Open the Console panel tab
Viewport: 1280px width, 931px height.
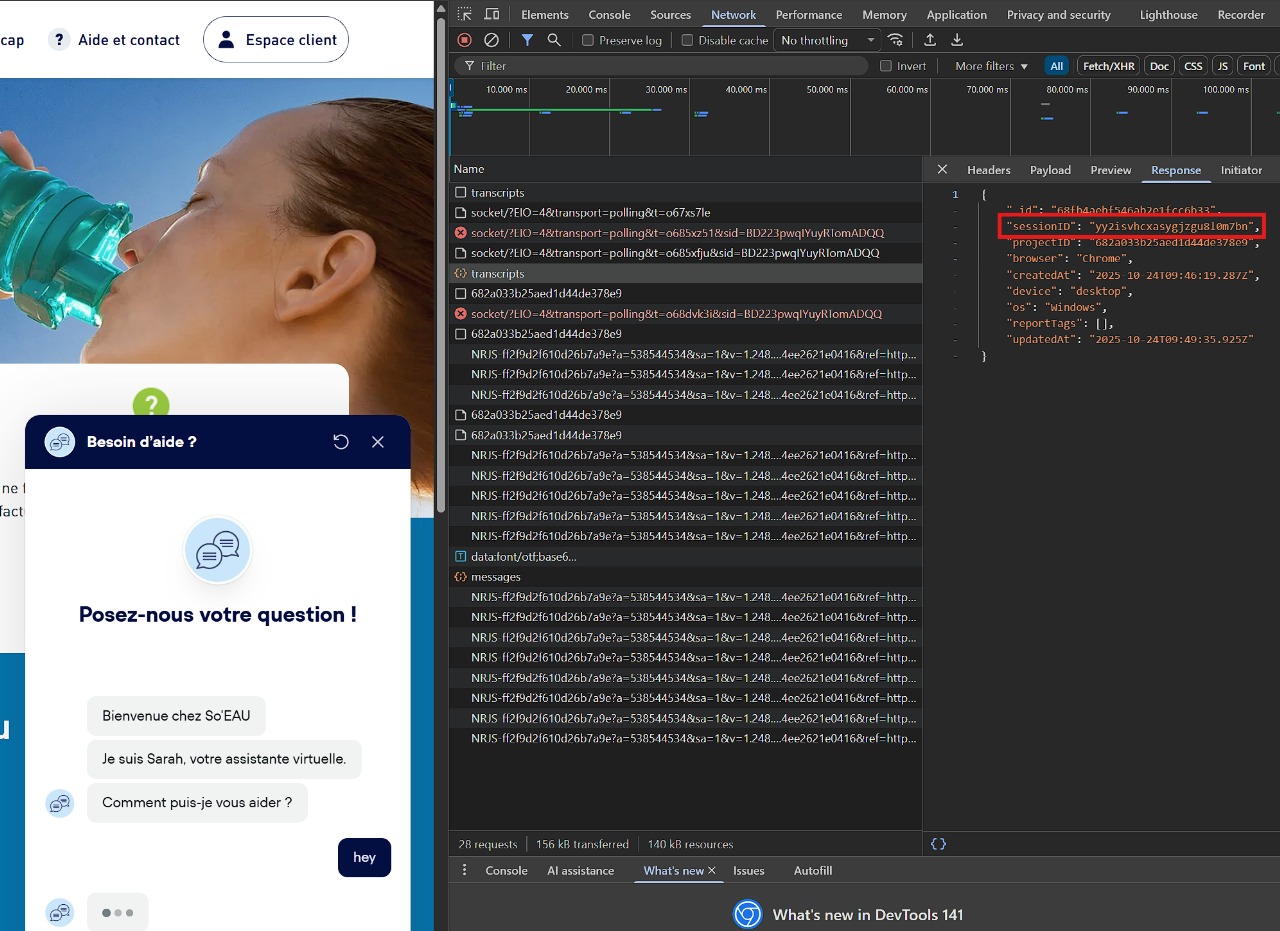[x=609, y=15]
